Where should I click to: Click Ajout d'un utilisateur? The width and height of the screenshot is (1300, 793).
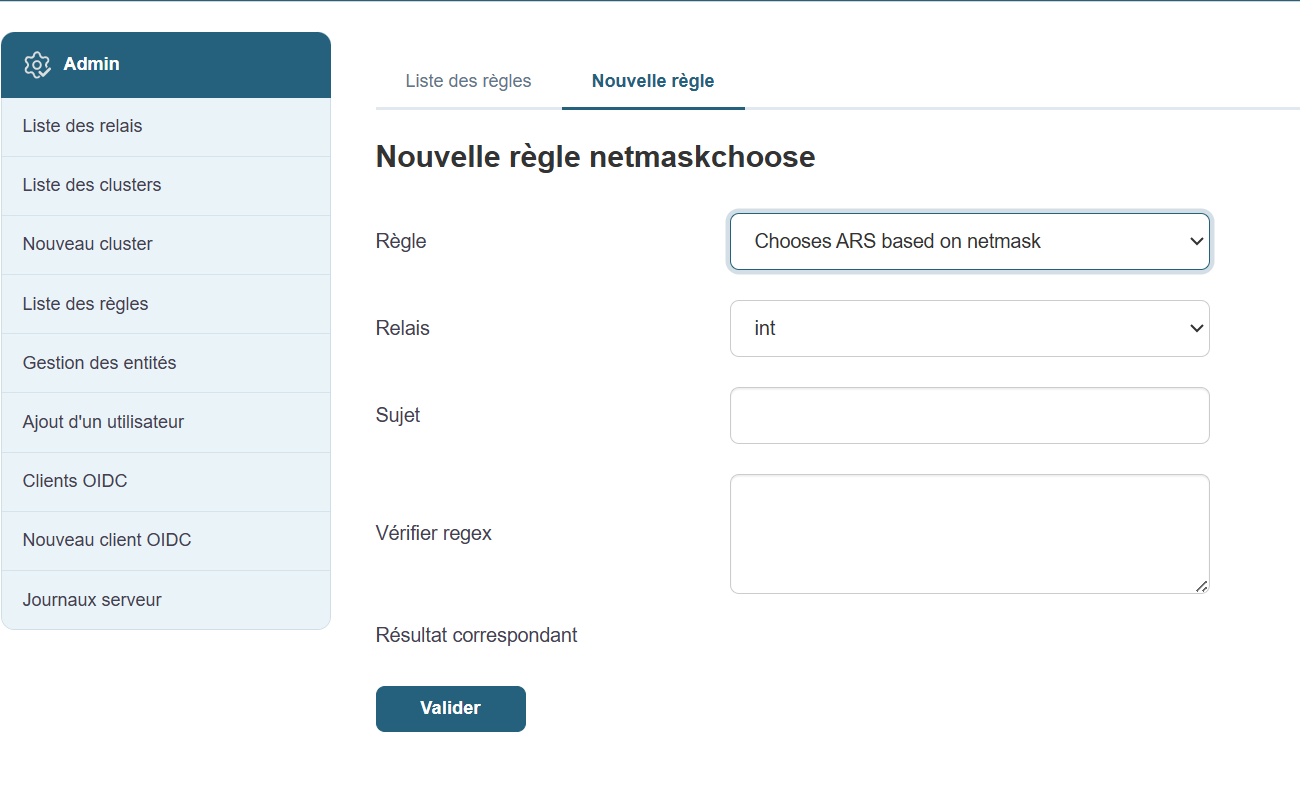click(103, 422)
